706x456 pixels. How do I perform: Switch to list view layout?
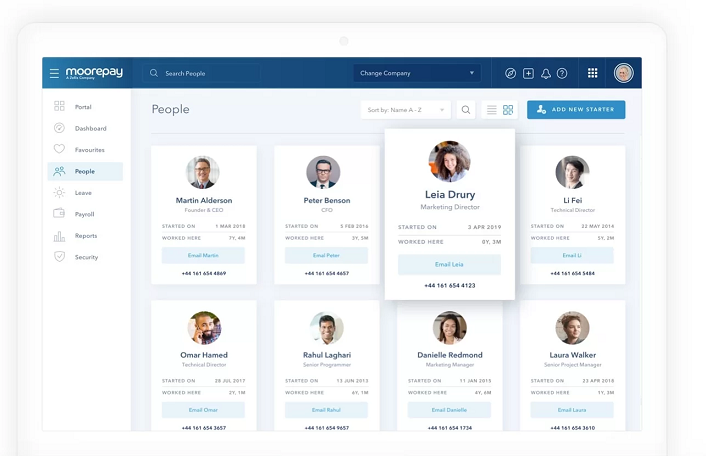coord(491,110)
